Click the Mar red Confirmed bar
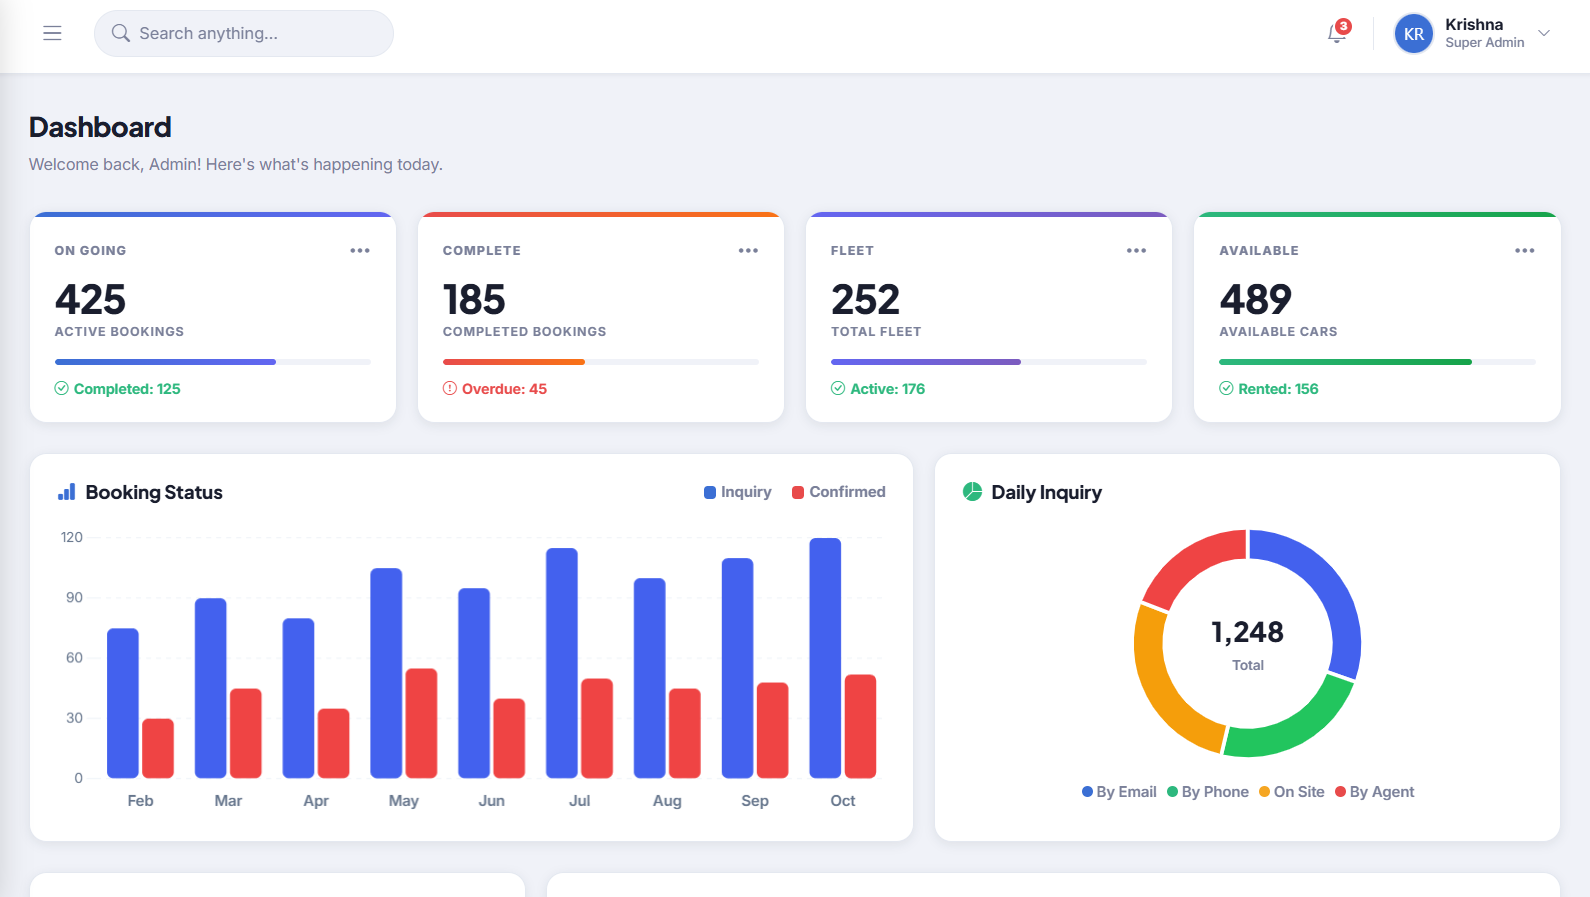Screen dimensions: 1590x897 (x=246, y=733)
